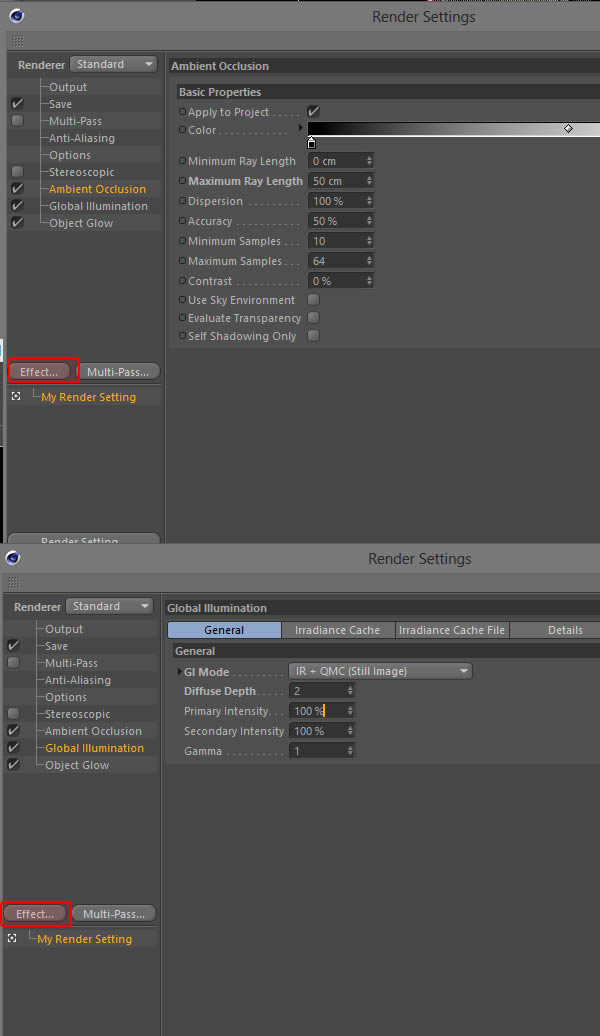Open the GI Mode dropdown
Image resolution: width=600 pixels, height=1036 pixels.
click(x=381, y=671)
